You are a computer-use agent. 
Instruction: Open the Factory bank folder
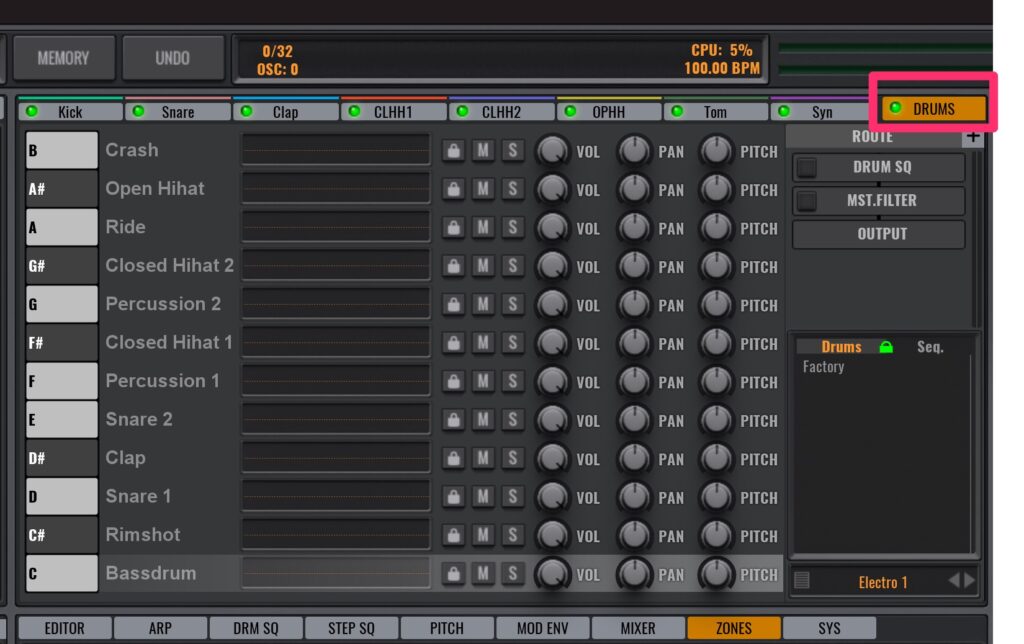[x=823, y=367]
